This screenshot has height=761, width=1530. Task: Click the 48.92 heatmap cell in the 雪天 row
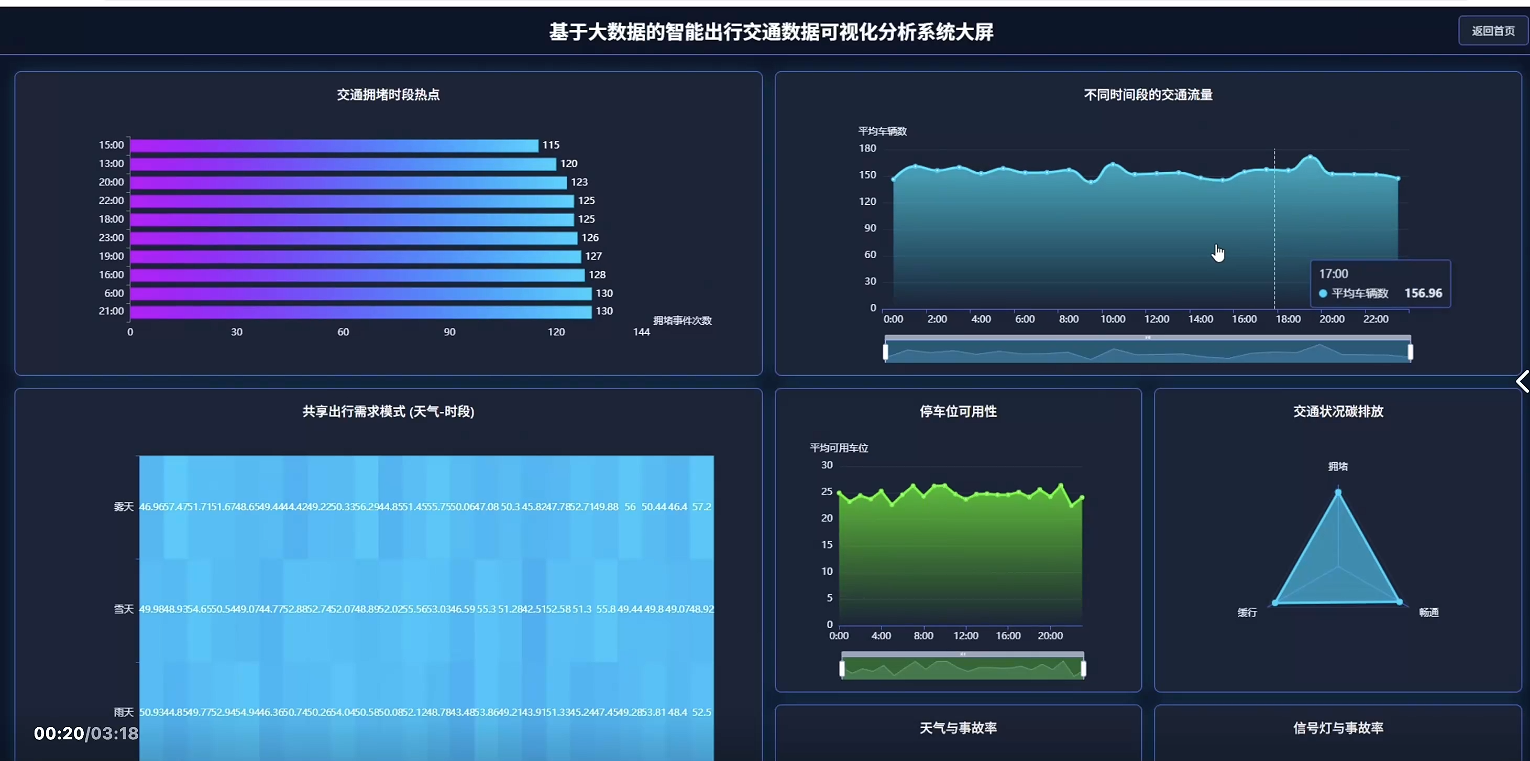pyautogui.click(x=701, y=609)
